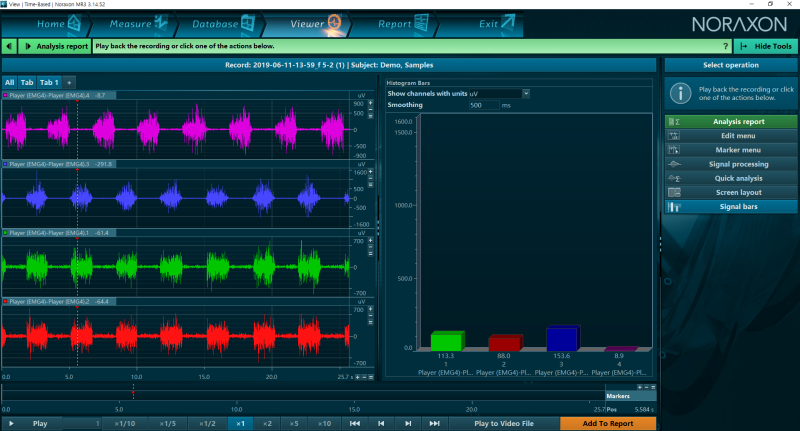Click the Analysis report operation button
The width and height of the screenshot is (800, 431).
[x=731, y=121]
